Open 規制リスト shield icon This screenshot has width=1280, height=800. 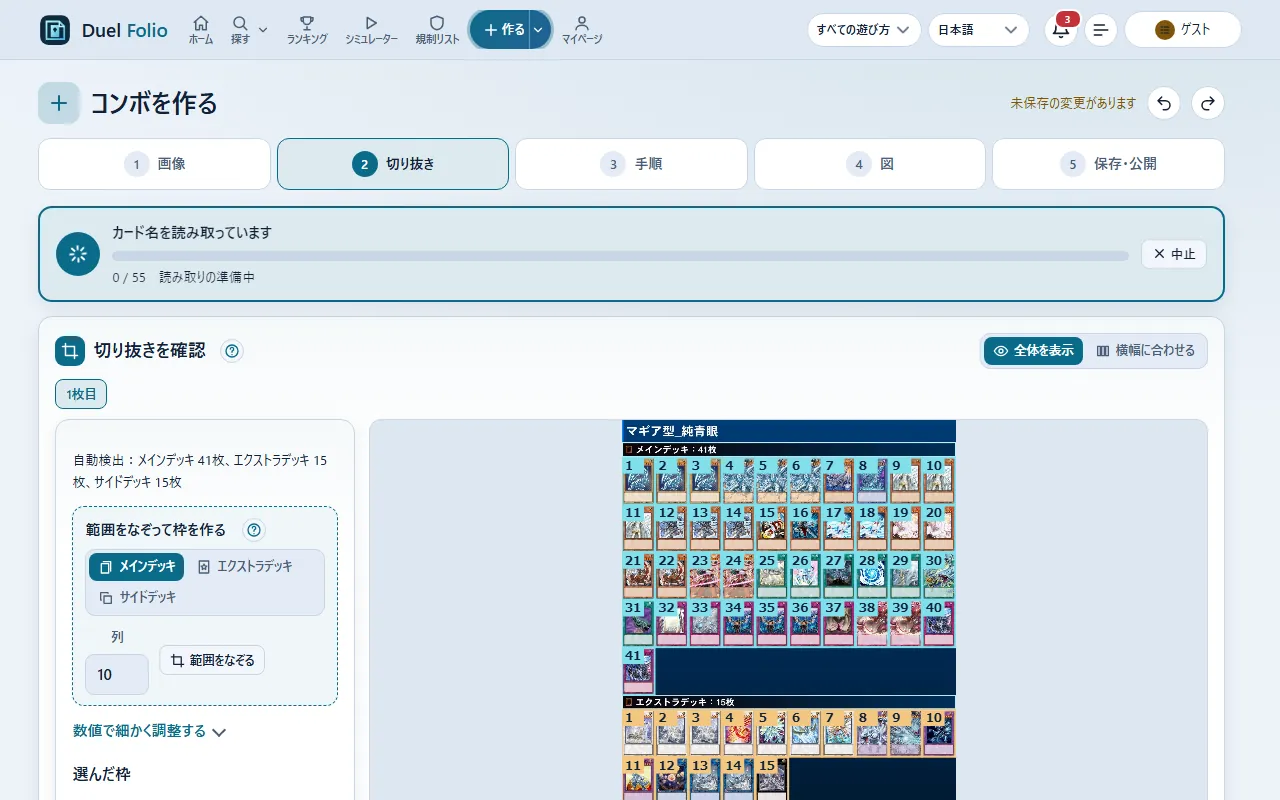point(437,23)
